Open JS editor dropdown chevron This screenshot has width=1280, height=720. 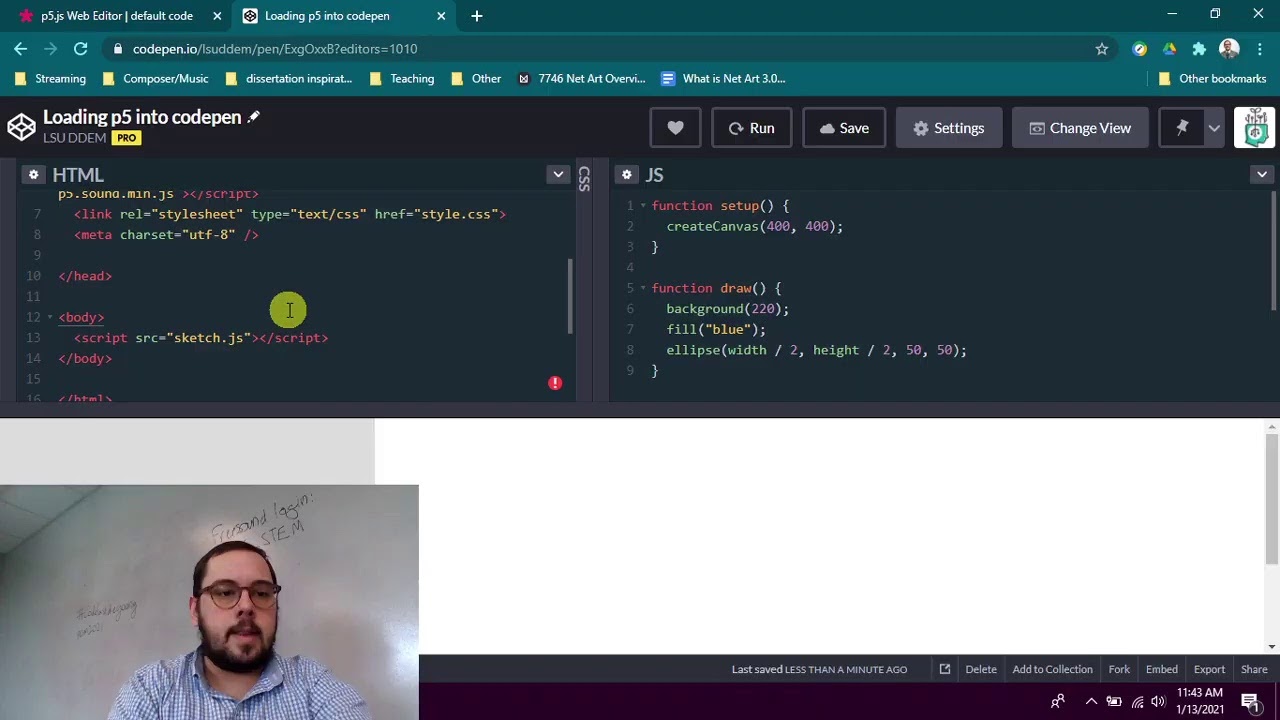click(1262, 175)
